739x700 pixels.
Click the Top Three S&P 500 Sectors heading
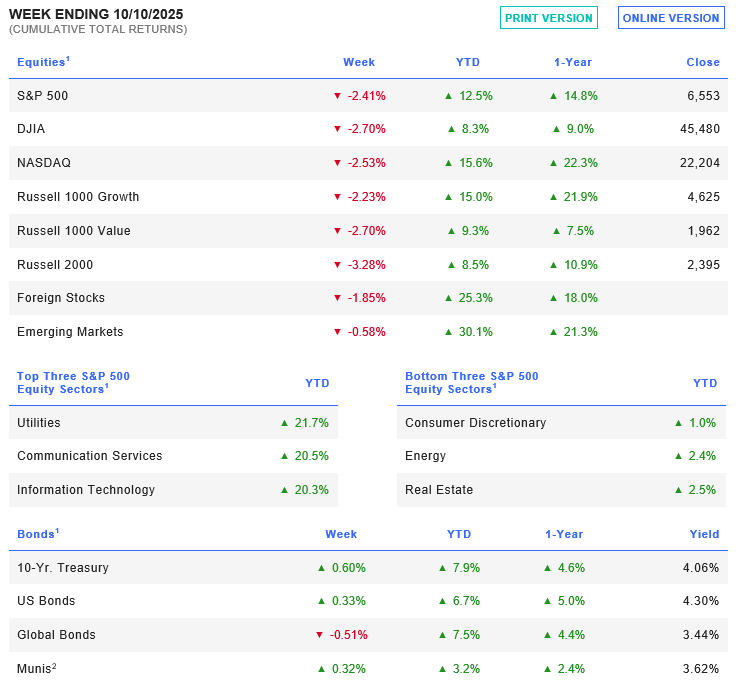[x=74, y=382]
